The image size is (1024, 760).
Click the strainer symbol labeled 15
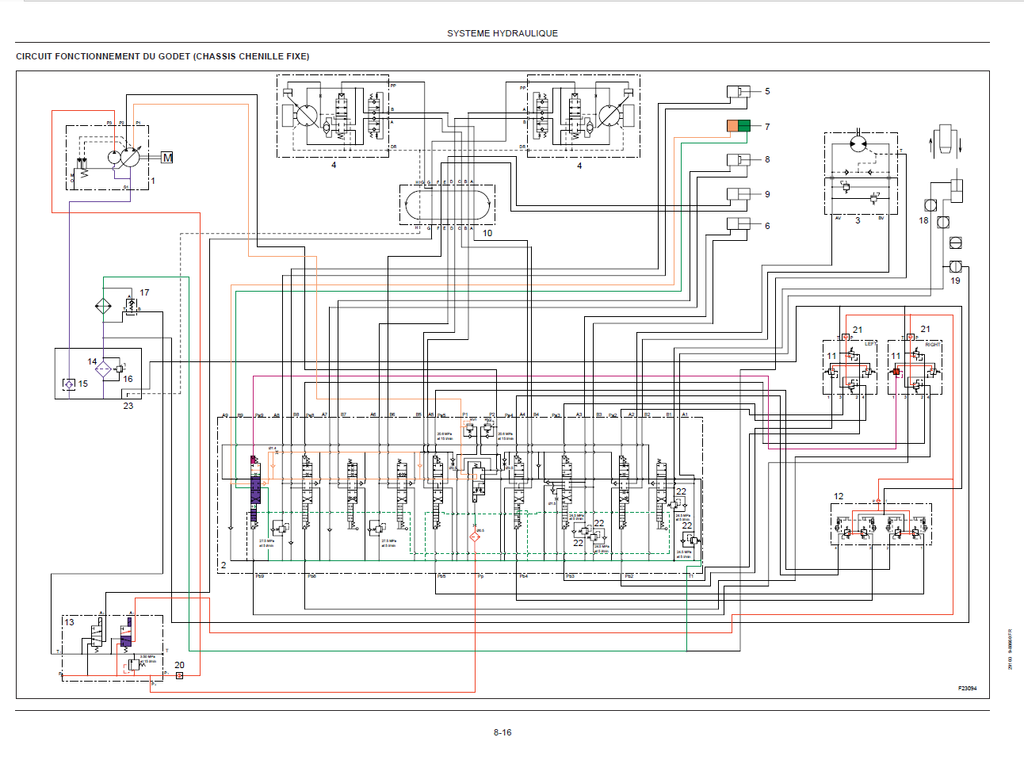click(x=69, y=384)
